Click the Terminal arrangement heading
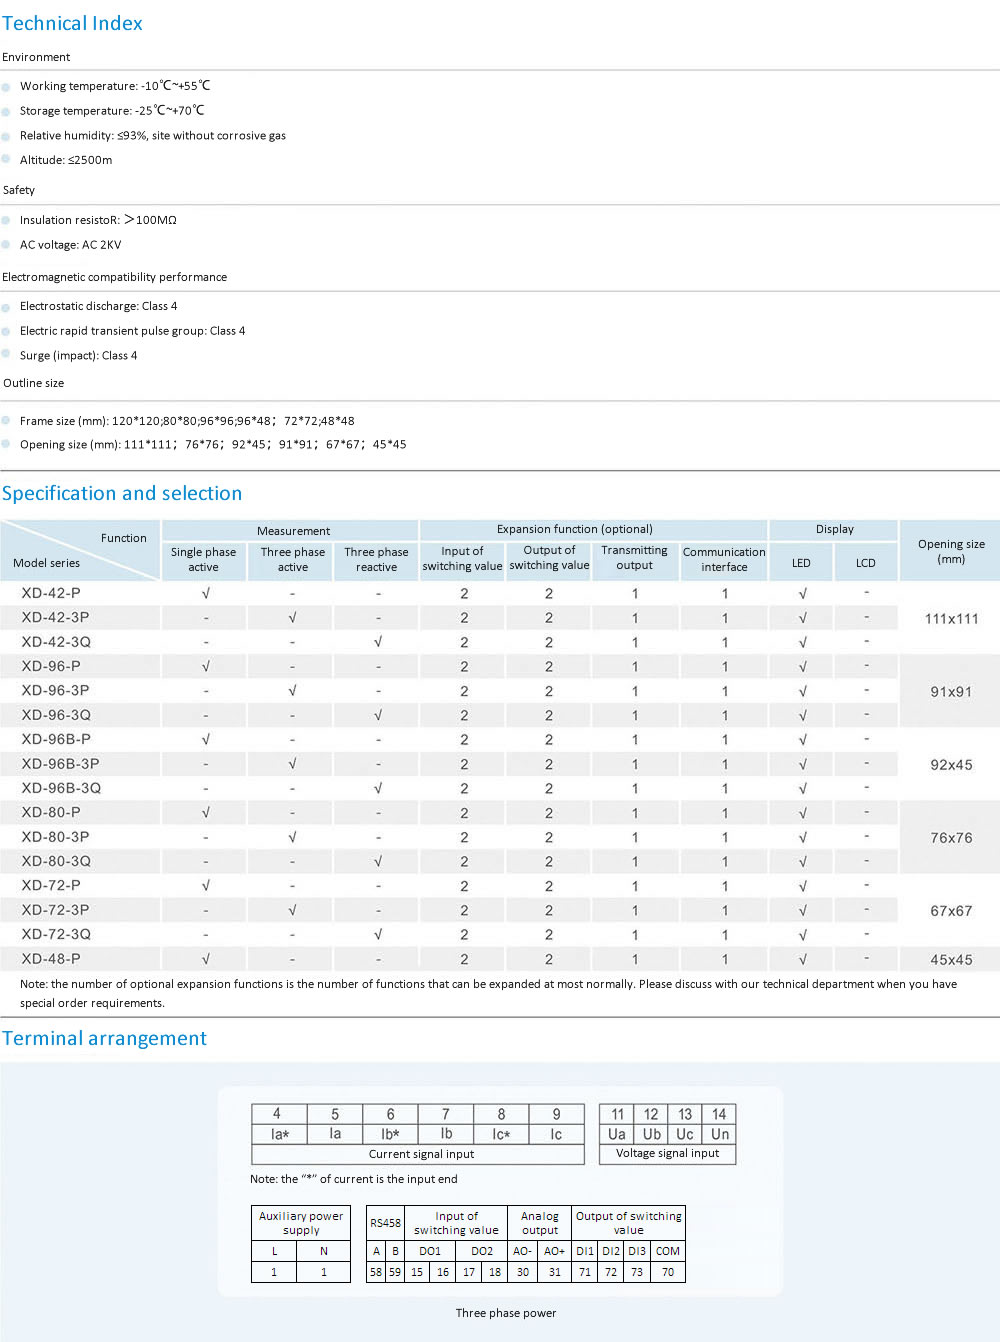 [104, 1038]
